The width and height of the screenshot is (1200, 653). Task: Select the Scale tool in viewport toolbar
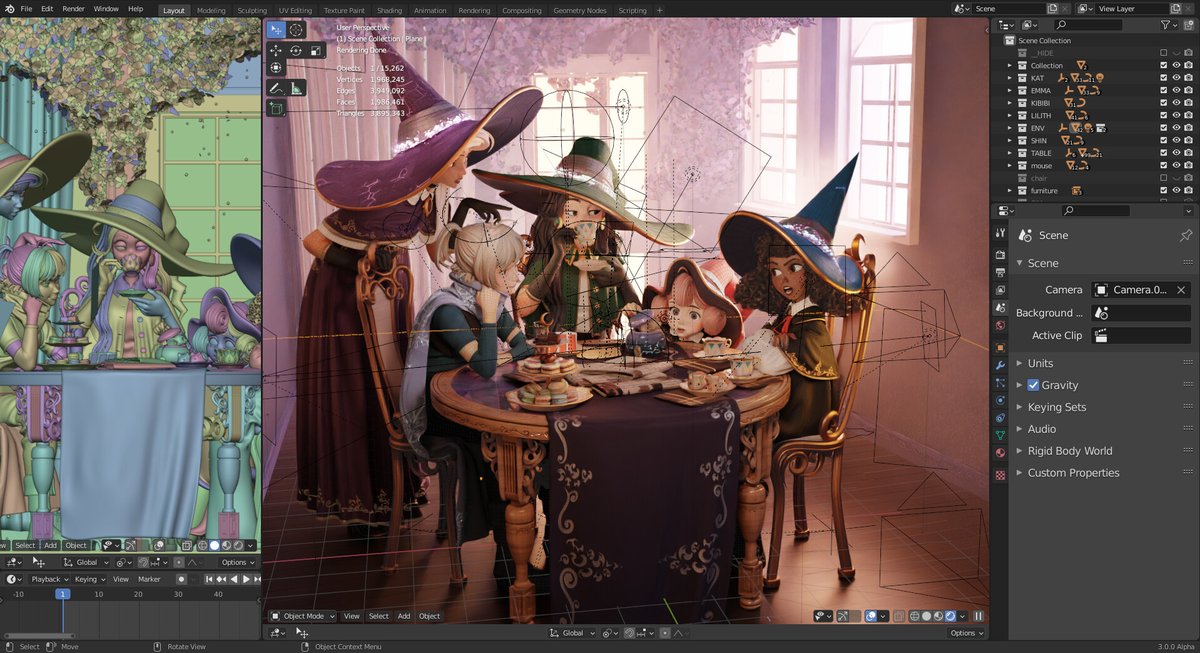pos(316,49)
